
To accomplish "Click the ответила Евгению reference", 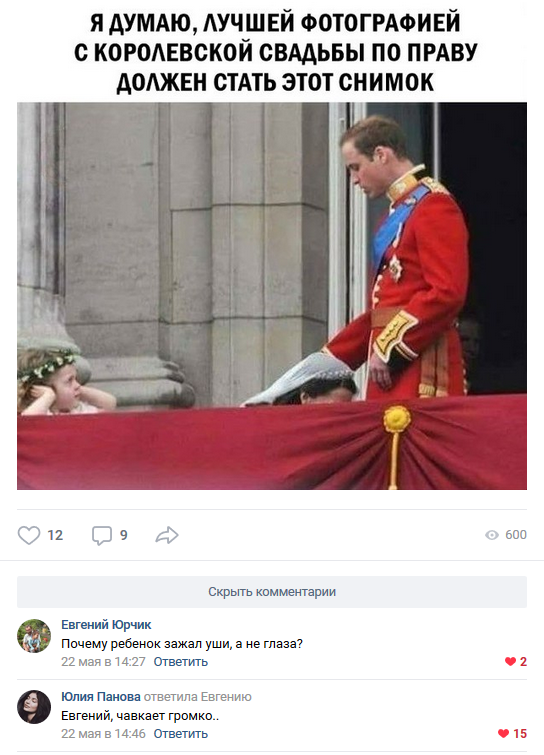I will 197,696.
